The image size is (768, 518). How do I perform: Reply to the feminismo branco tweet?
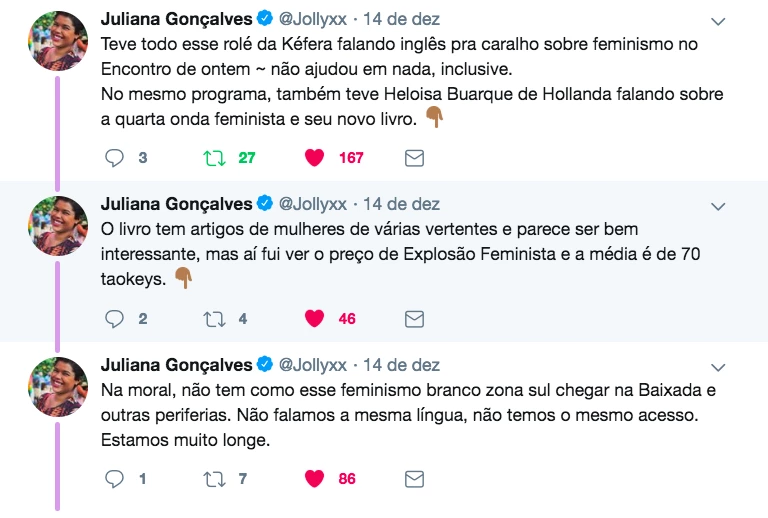coord(115,479)
